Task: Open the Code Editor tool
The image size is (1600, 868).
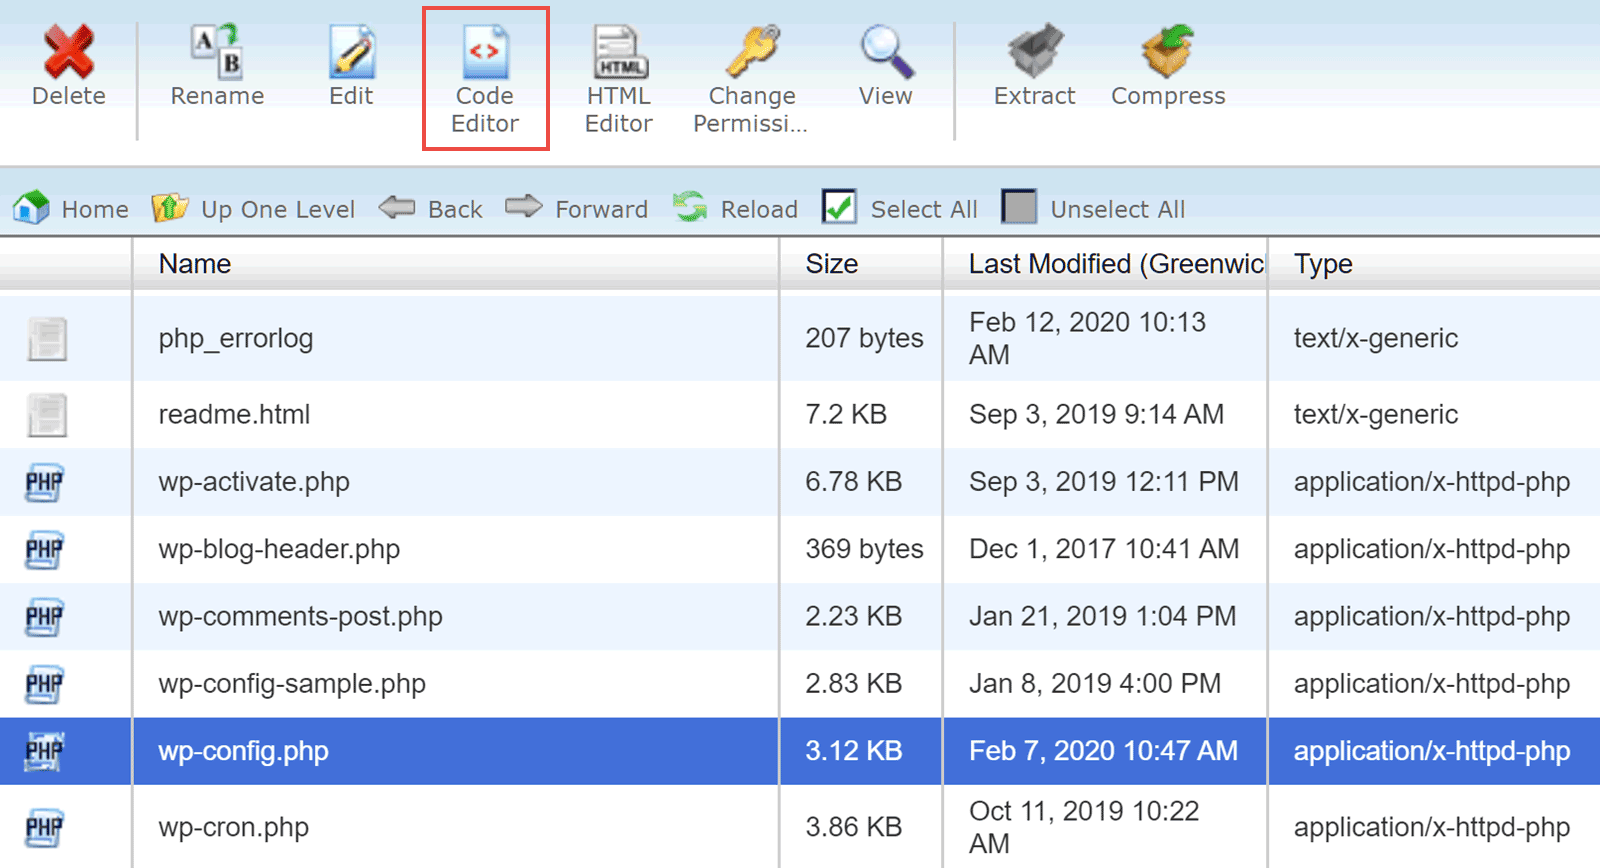Action: click(x=485, y=78)
